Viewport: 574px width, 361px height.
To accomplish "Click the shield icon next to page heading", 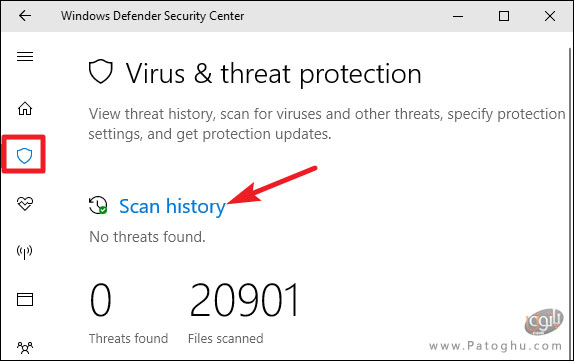I will click(x=101, y=71).
